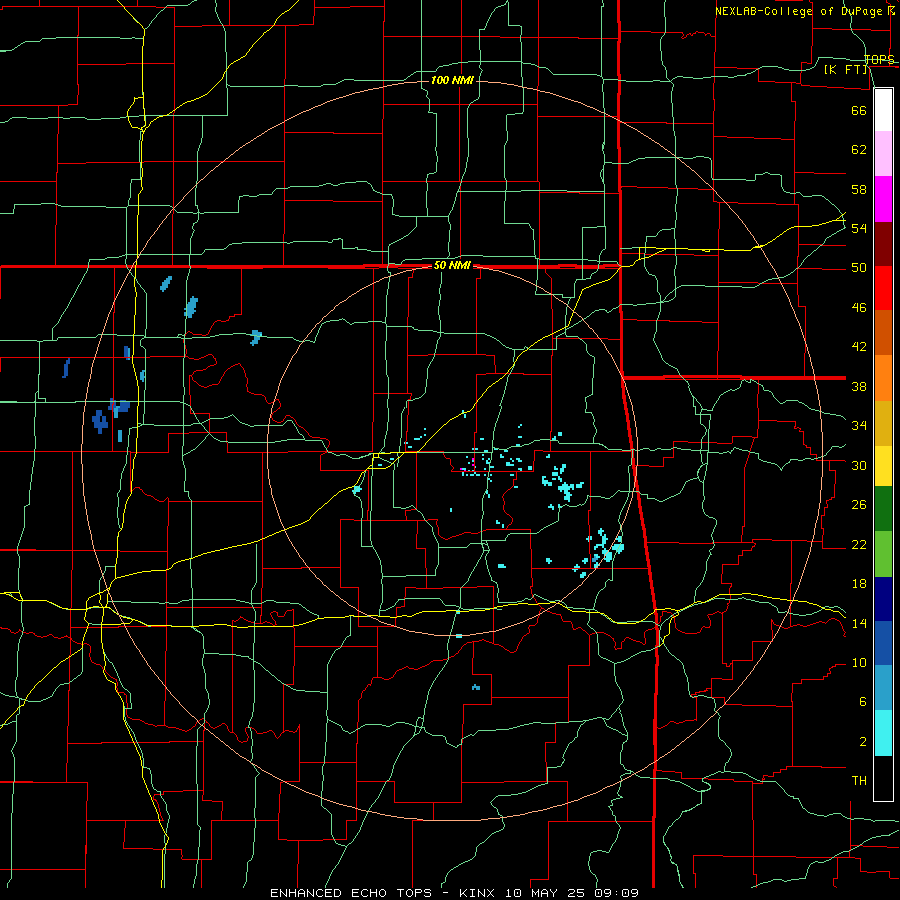Click the "TH" threshold label
The height and width of the screenshot is (900, 900).
(859, 781)
